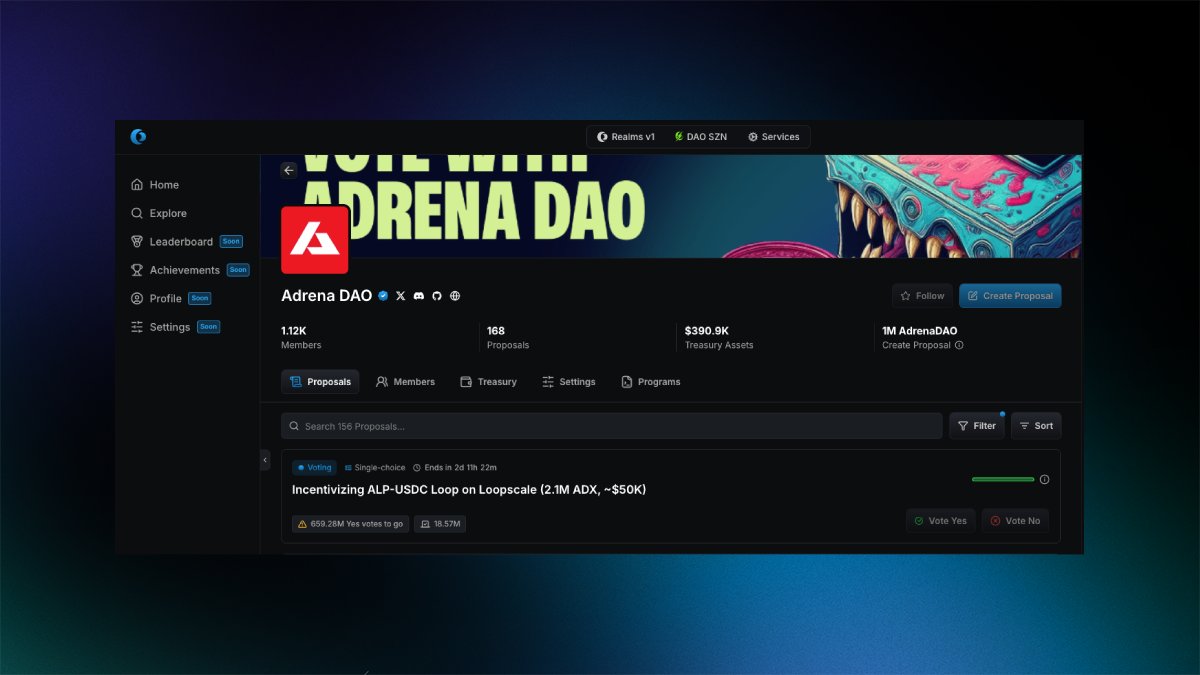This screenshot has height=675, width=1200.
Task: Open Adrena DAO's X (Twitter) profile icon
Action: point(401,296)
